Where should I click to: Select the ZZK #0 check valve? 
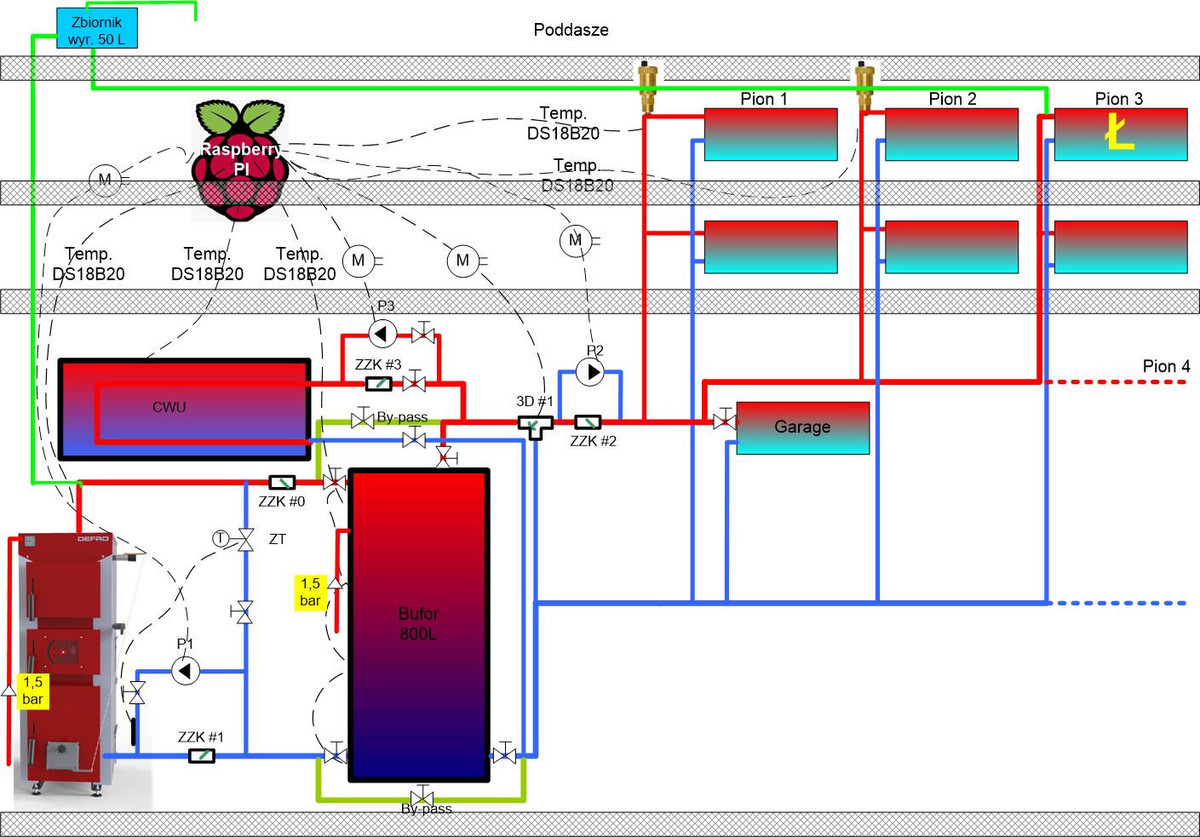(x=282, y=483)
